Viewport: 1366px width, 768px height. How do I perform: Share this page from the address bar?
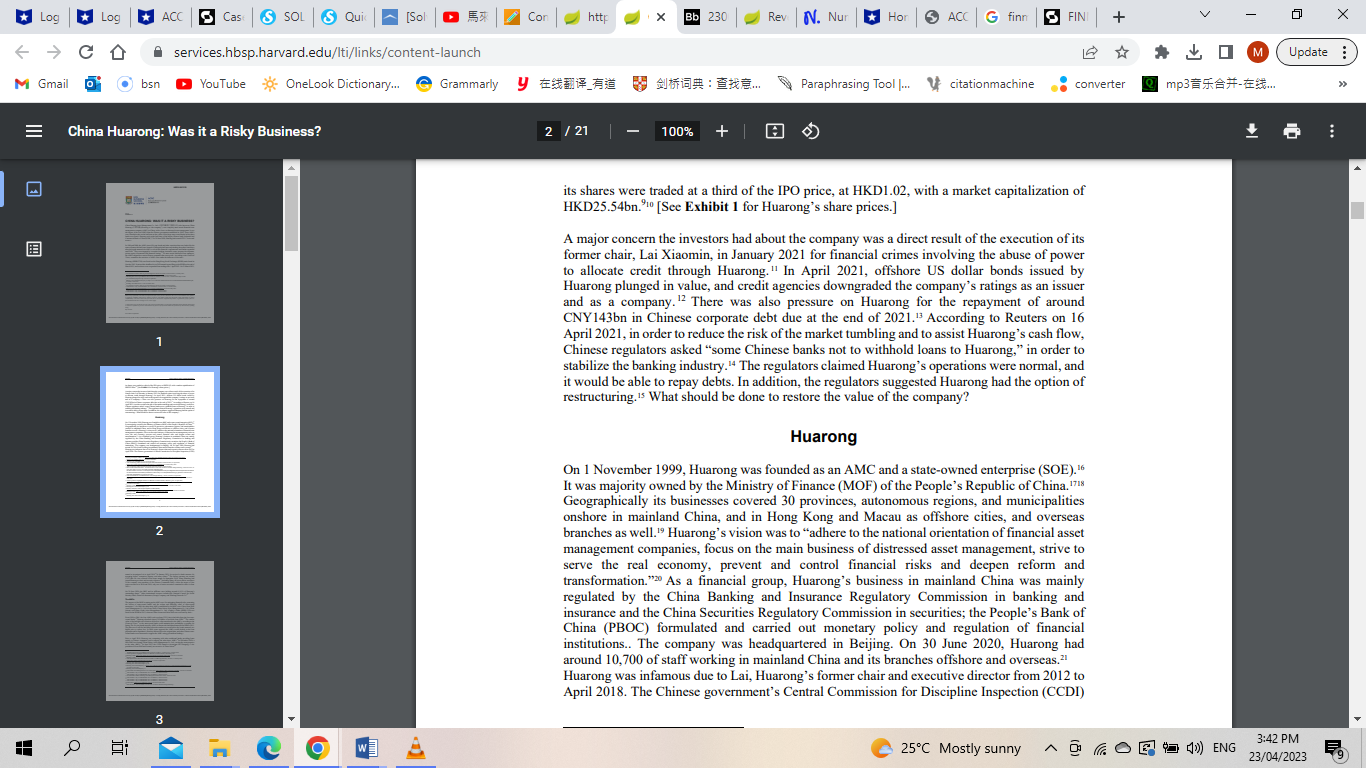1090,52
